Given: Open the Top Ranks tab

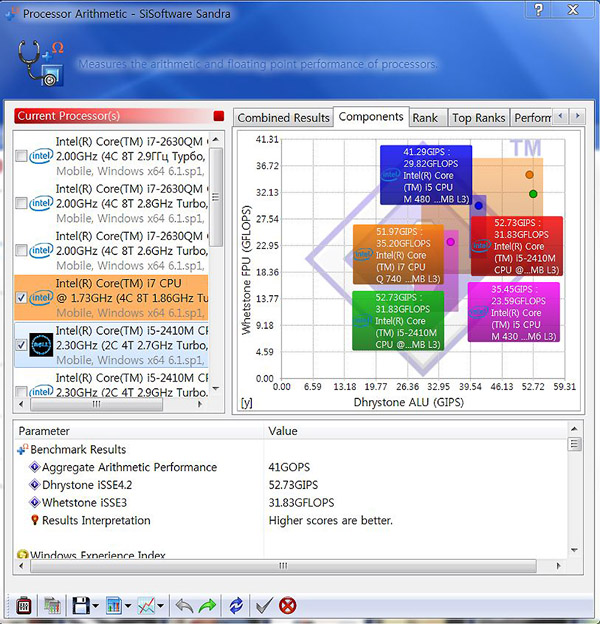Looking at the screenshot, I should 479,118.
